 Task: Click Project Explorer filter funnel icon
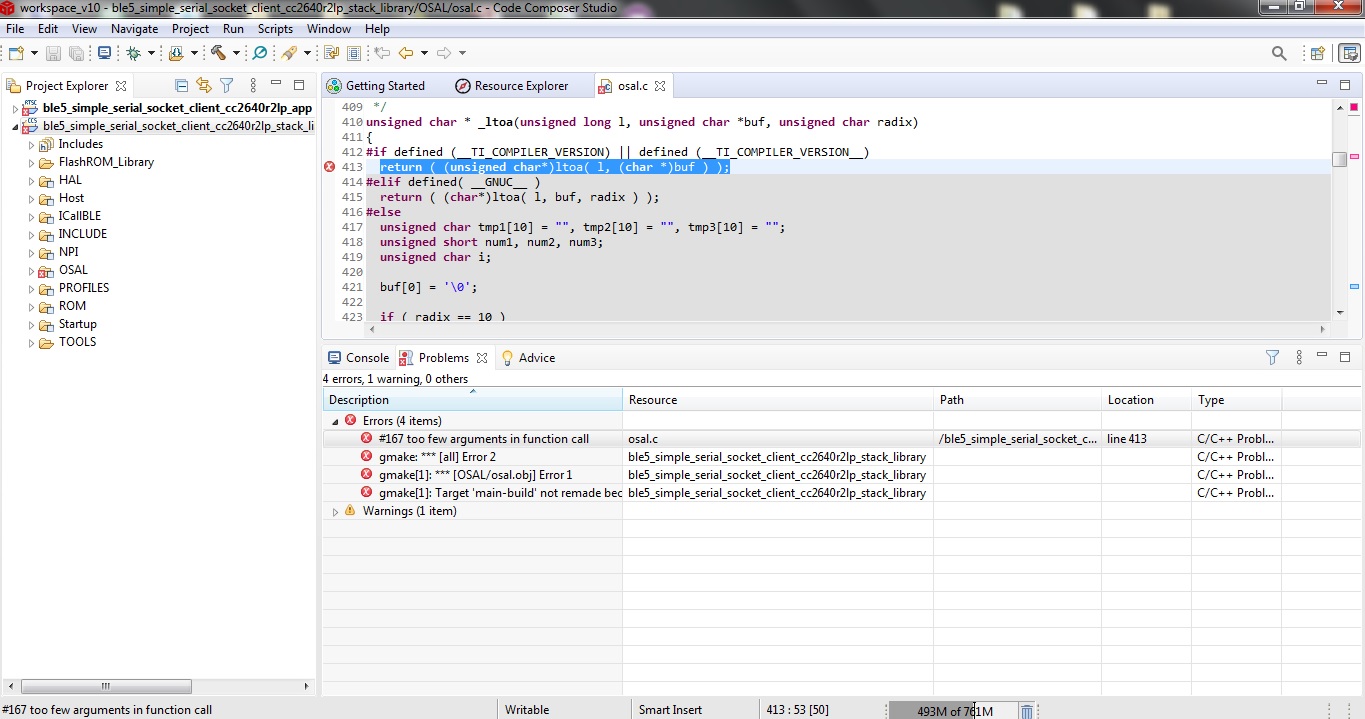coord(226,86)
